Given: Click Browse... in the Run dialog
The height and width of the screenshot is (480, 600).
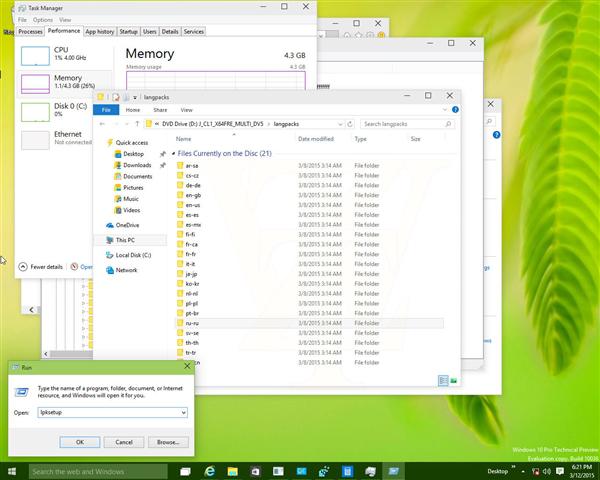Looking at the screenshot, I should (167, 441).
